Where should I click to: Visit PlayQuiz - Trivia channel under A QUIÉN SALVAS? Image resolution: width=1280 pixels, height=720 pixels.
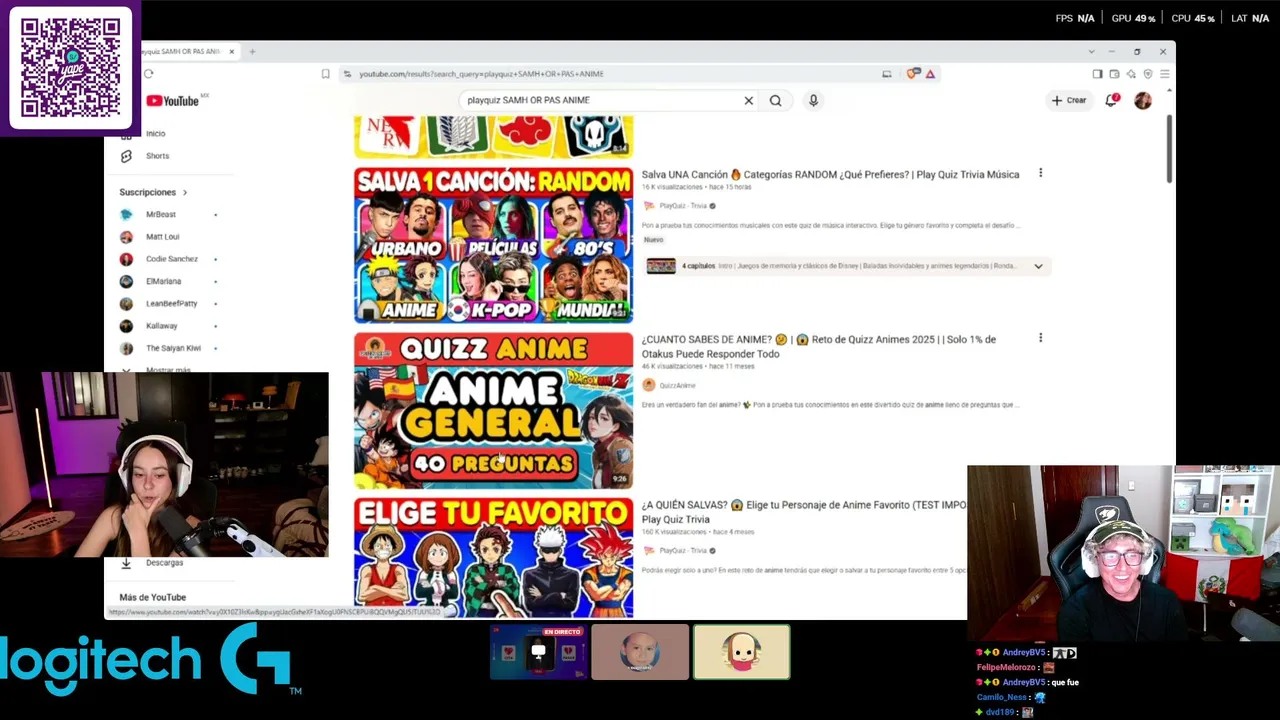[683, 551]
